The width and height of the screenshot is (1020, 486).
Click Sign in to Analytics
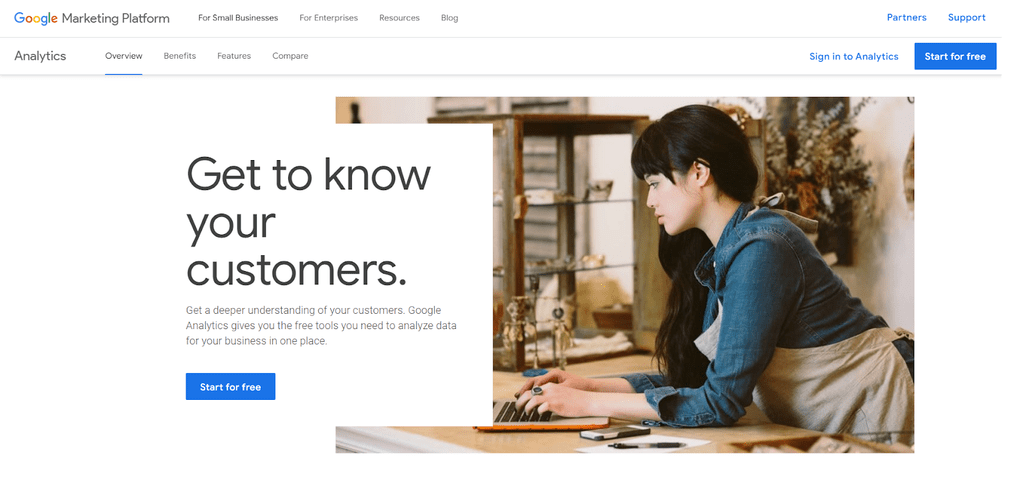[x=853, y=57]
